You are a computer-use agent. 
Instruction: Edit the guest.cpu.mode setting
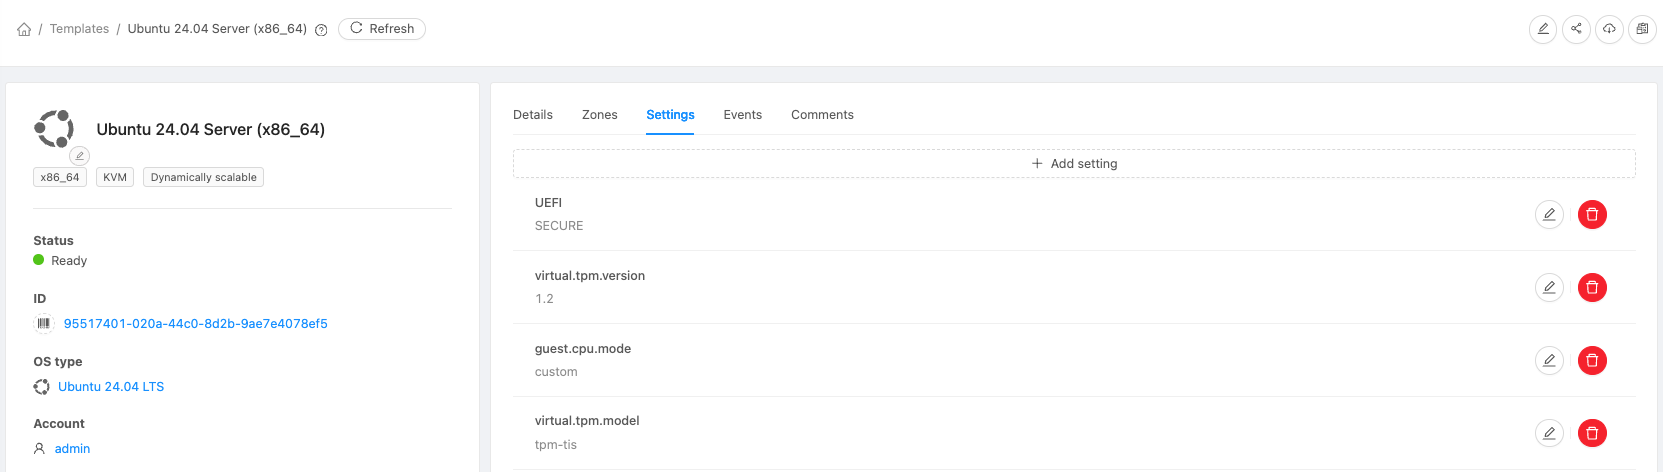1549,360
